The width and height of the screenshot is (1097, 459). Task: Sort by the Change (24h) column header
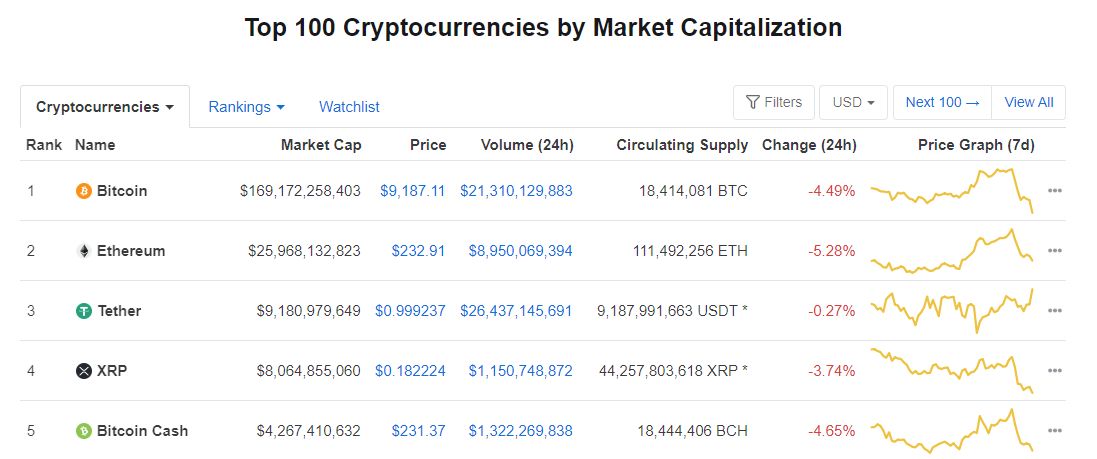[x=809, y=145]
